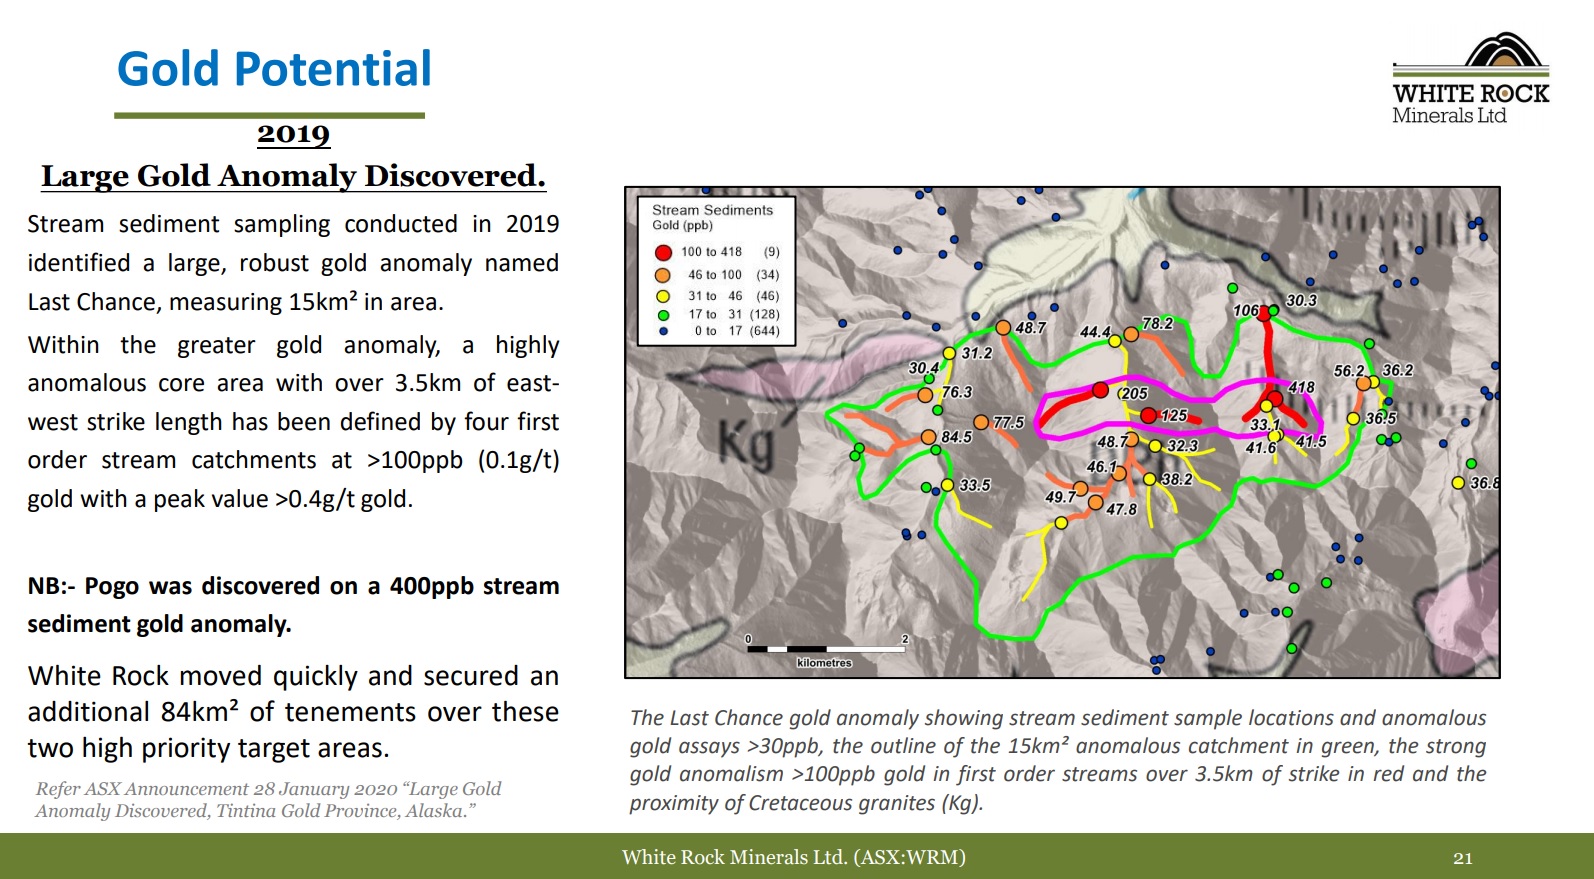
Task: Click the yellow legend dot for 31 to 46
Action: pyautogui.click(x=663, y=296)
